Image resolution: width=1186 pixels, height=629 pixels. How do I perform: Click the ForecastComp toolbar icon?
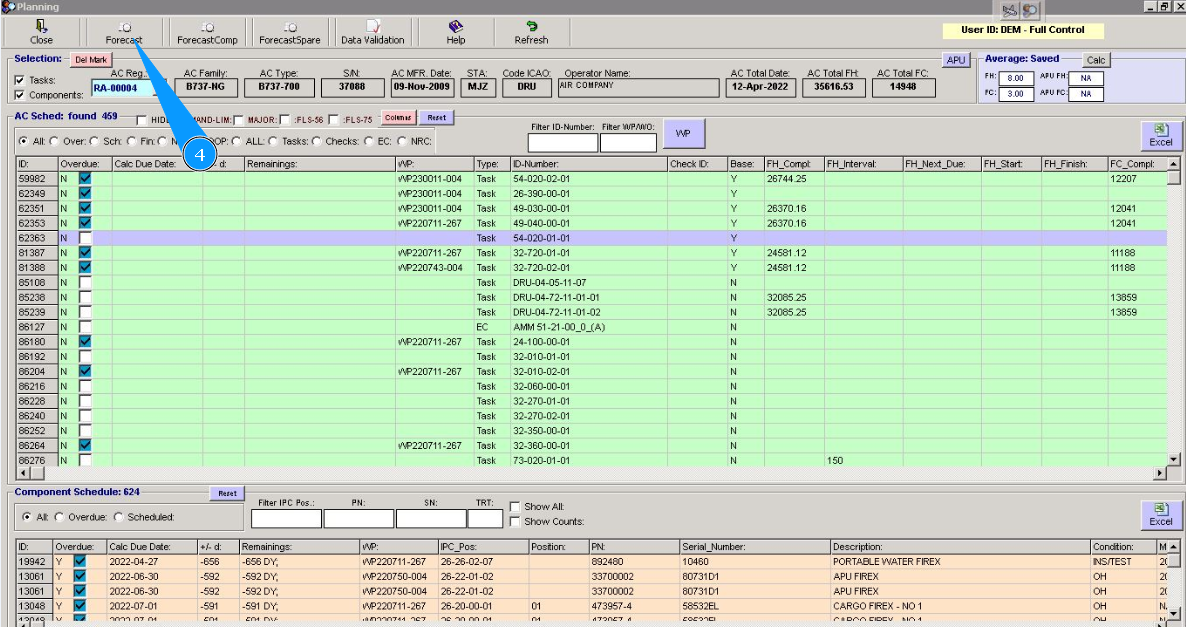coord(207,32)
